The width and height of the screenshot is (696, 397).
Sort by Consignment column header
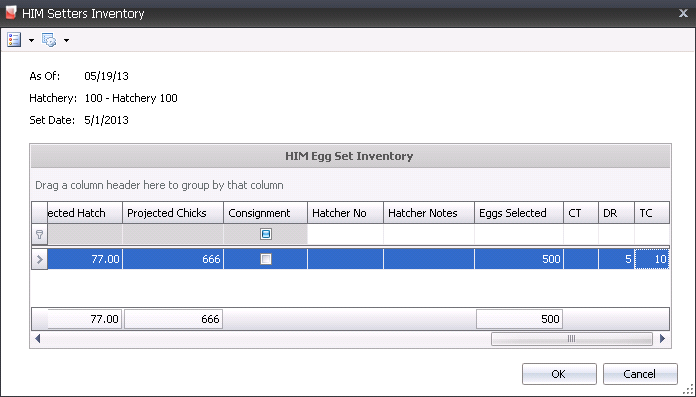(265, 213)
